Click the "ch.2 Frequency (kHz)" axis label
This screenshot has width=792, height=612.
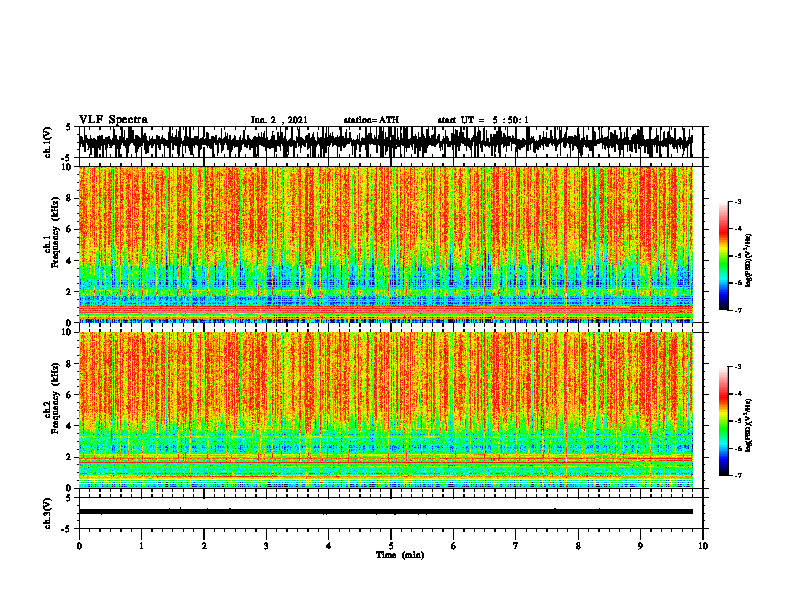pos(52,398)
